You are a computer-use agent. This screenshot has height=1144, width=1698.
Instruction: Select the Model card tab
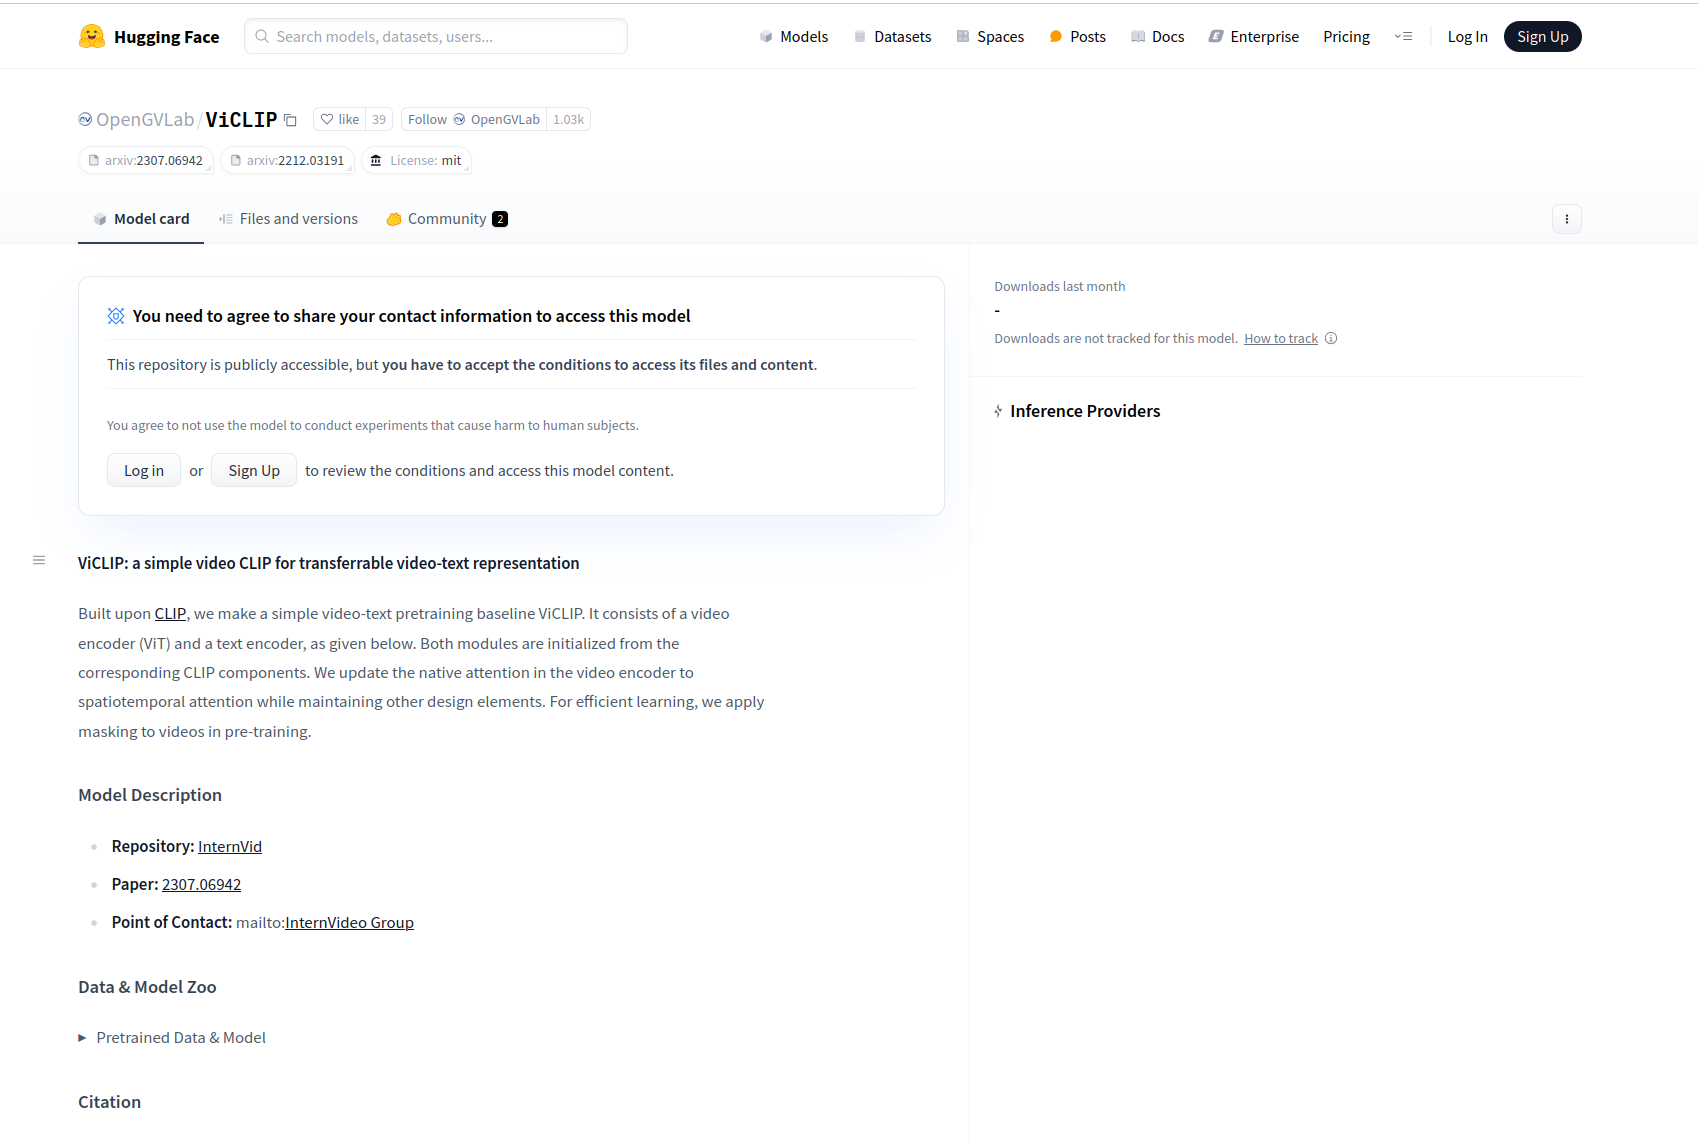tap(141, 219)
